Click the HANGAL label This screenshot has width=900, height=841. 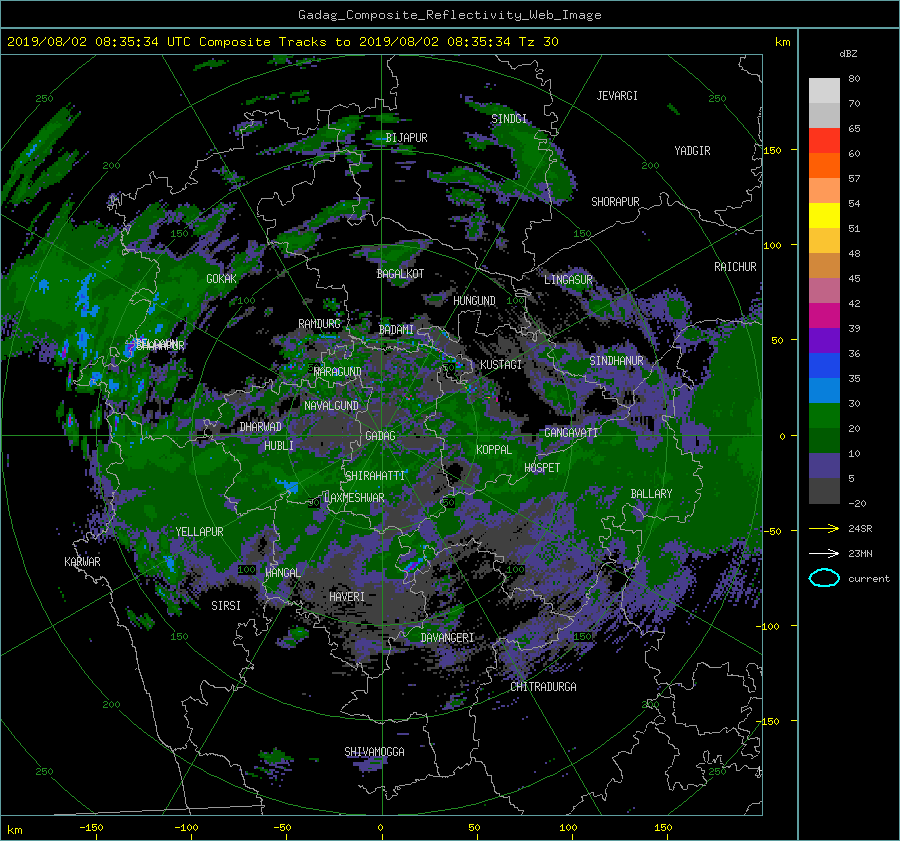tap(282, 573)
